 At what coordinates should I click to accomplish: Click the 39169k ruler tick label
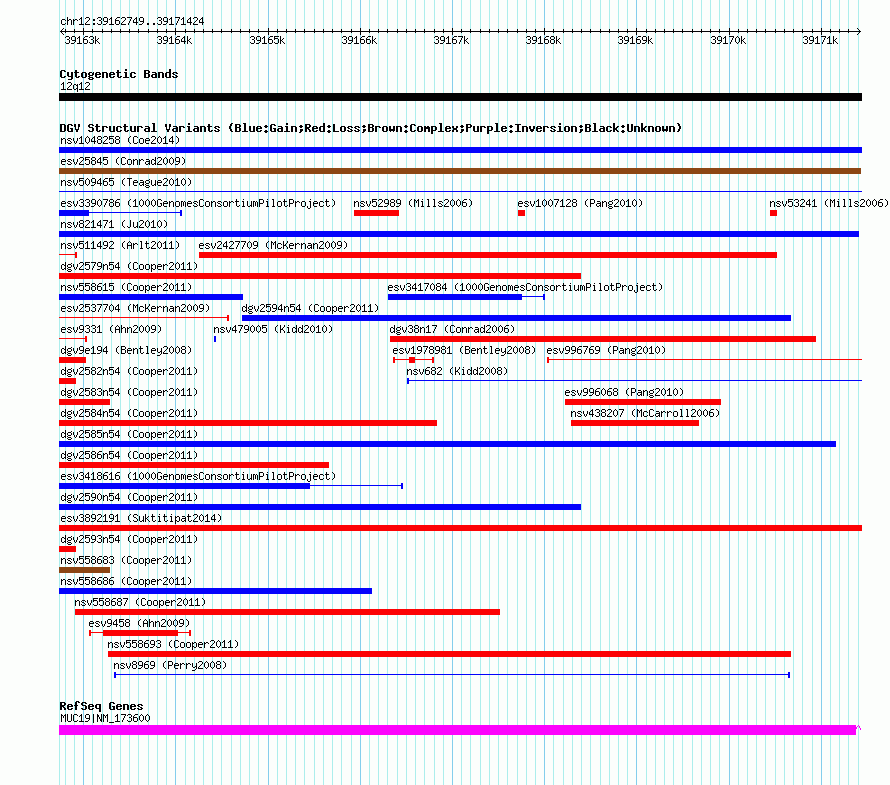[x=635, y=40]
